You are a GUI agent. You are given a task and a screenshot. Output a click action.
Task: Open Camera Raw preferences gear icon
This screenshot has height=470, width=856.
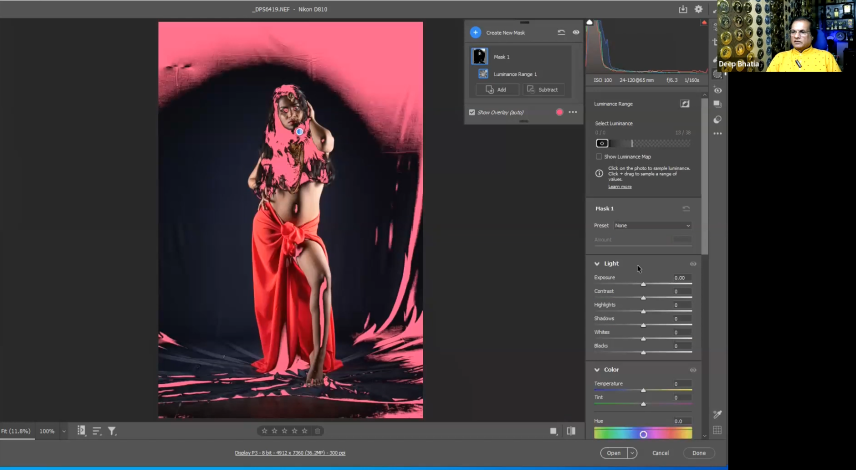click(x=699, y=9)
